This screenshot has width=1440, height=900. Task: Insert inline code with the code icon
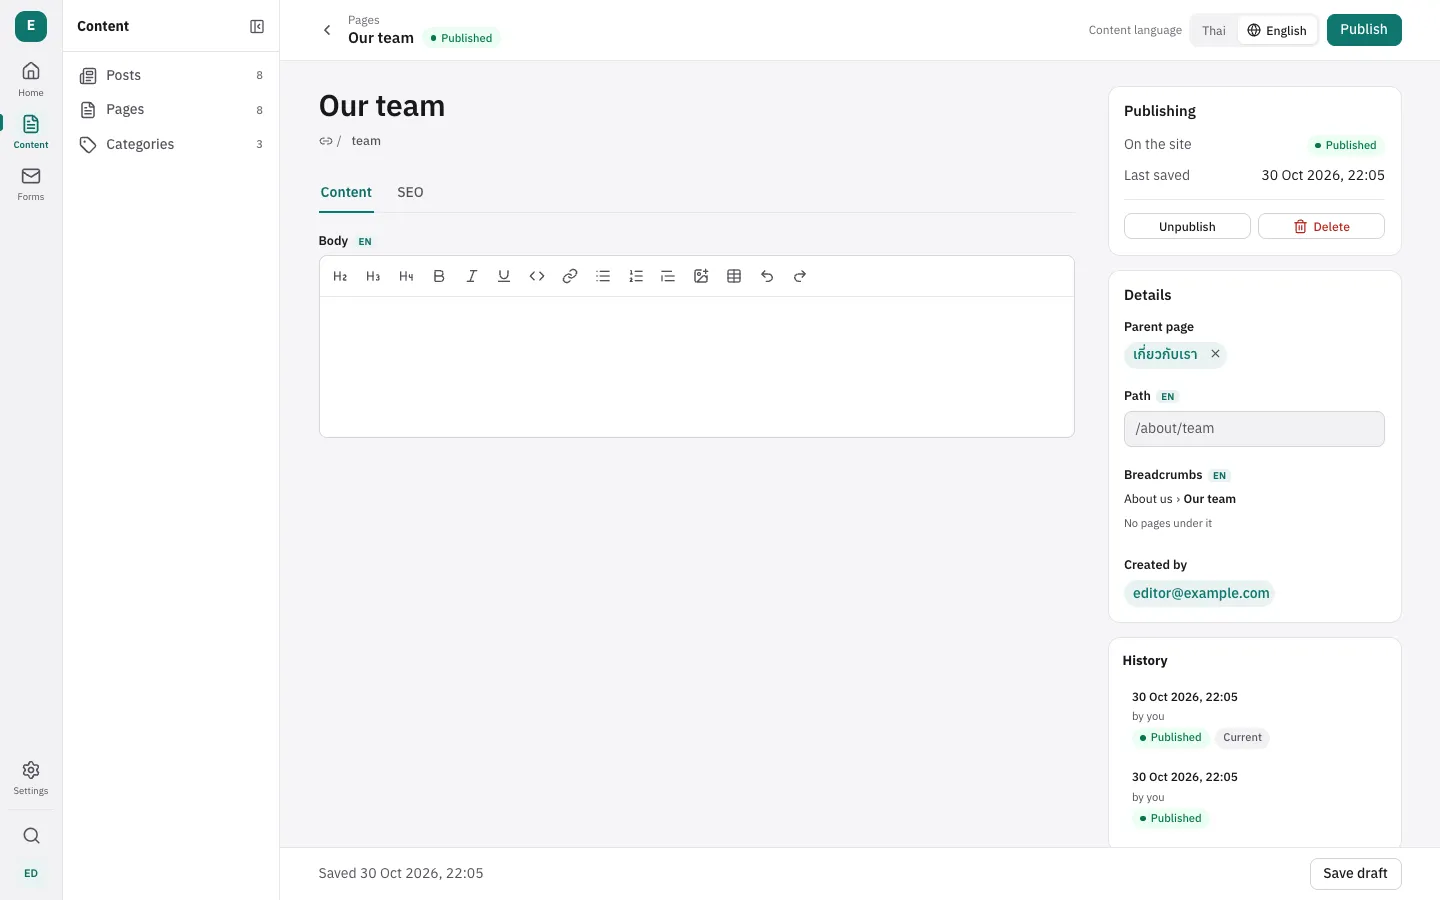click(537, 277)
